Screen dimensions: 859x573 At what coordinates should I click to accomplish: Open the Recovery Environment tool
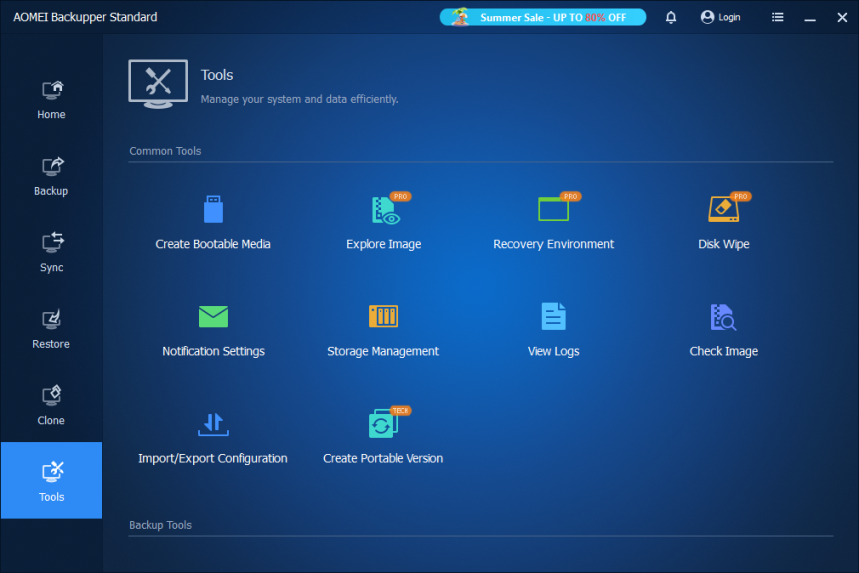pyautogui.click(x=553, y=210)
